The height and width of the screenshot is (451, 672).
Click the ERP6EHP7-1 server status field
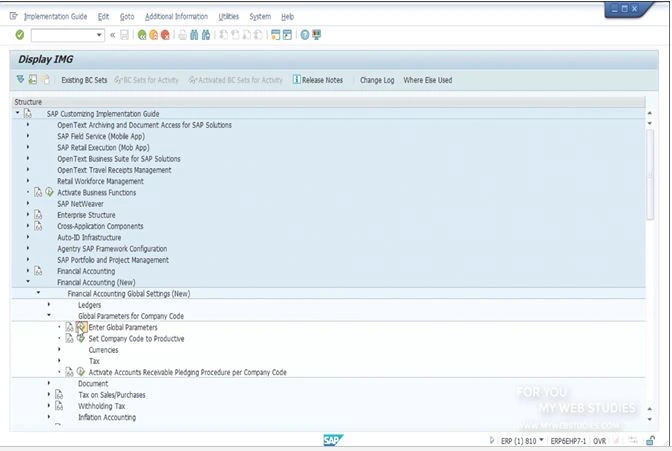click(568, 441)
